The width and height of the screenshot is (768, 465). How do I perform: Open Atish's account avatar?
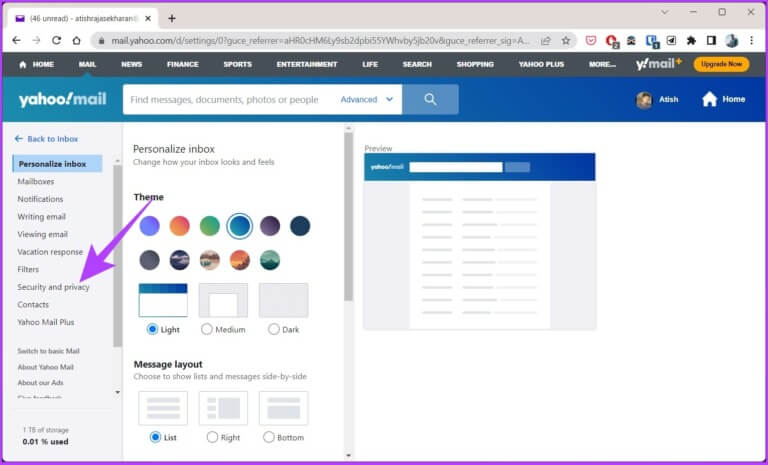[x=644, y=99]
